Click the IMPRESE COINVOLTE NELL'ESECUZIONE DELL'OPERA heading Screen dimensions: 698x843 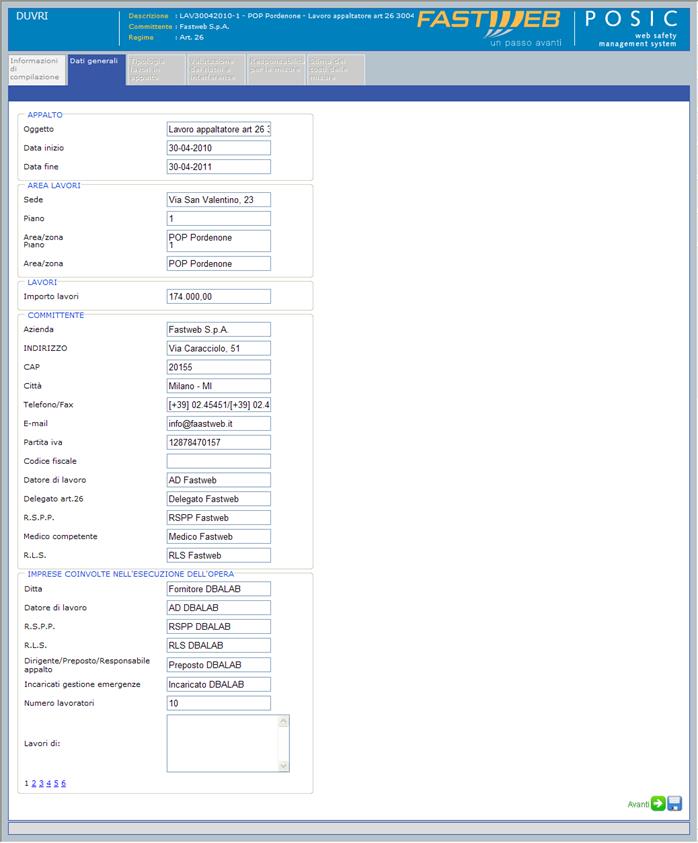[131, 574]
